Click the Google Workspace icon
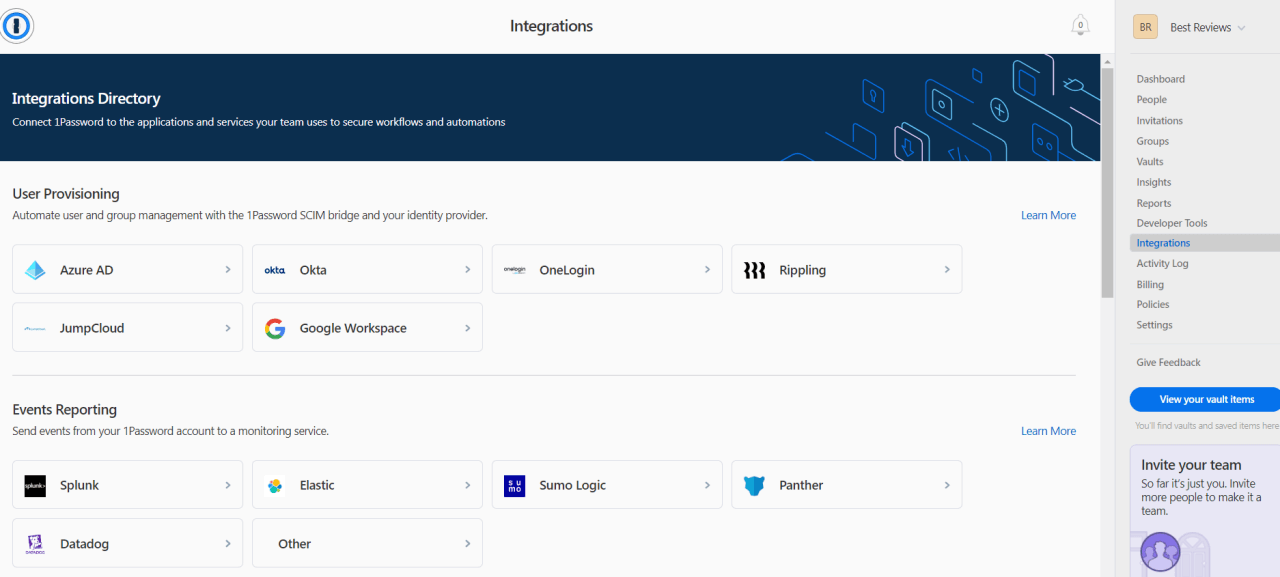The width and height of the screenshot is (1280, 577). 274,327
